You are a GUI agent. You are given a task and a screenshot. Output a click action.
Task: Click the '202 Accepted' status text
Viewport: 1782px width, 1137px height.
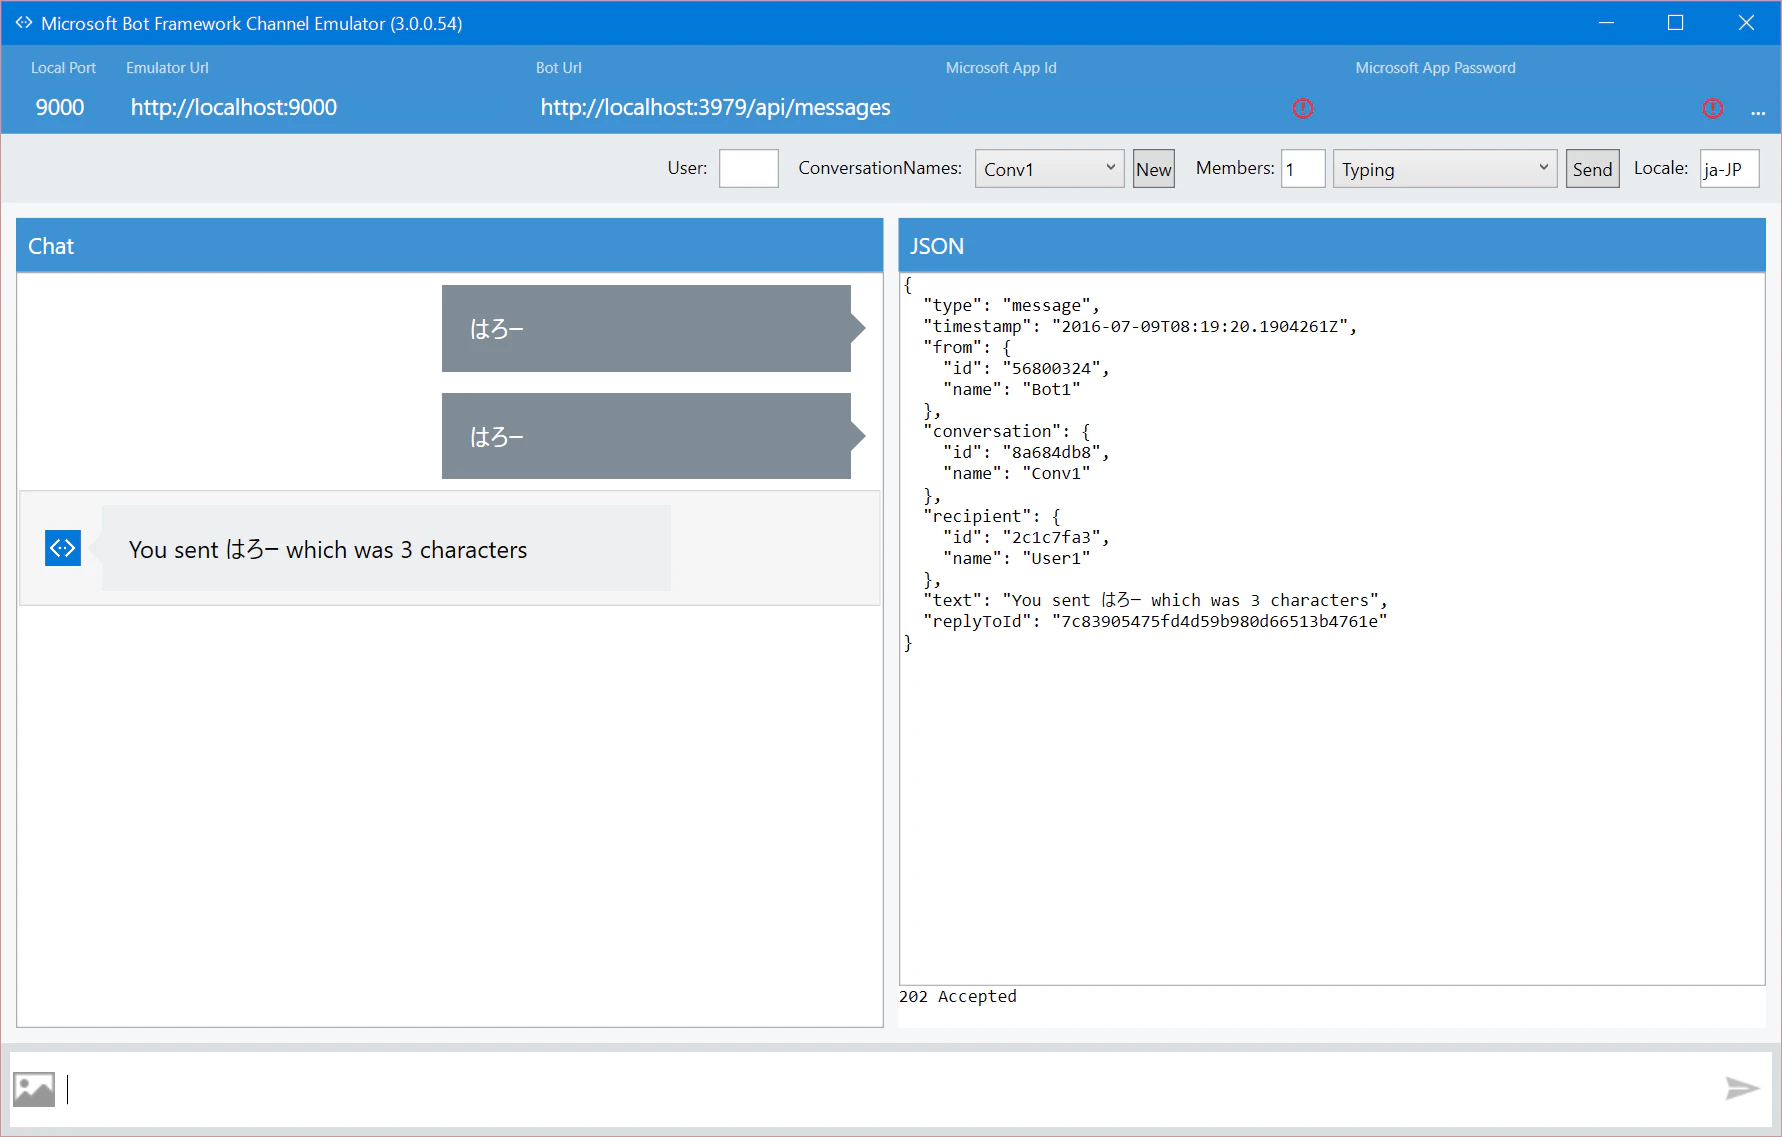957,996
